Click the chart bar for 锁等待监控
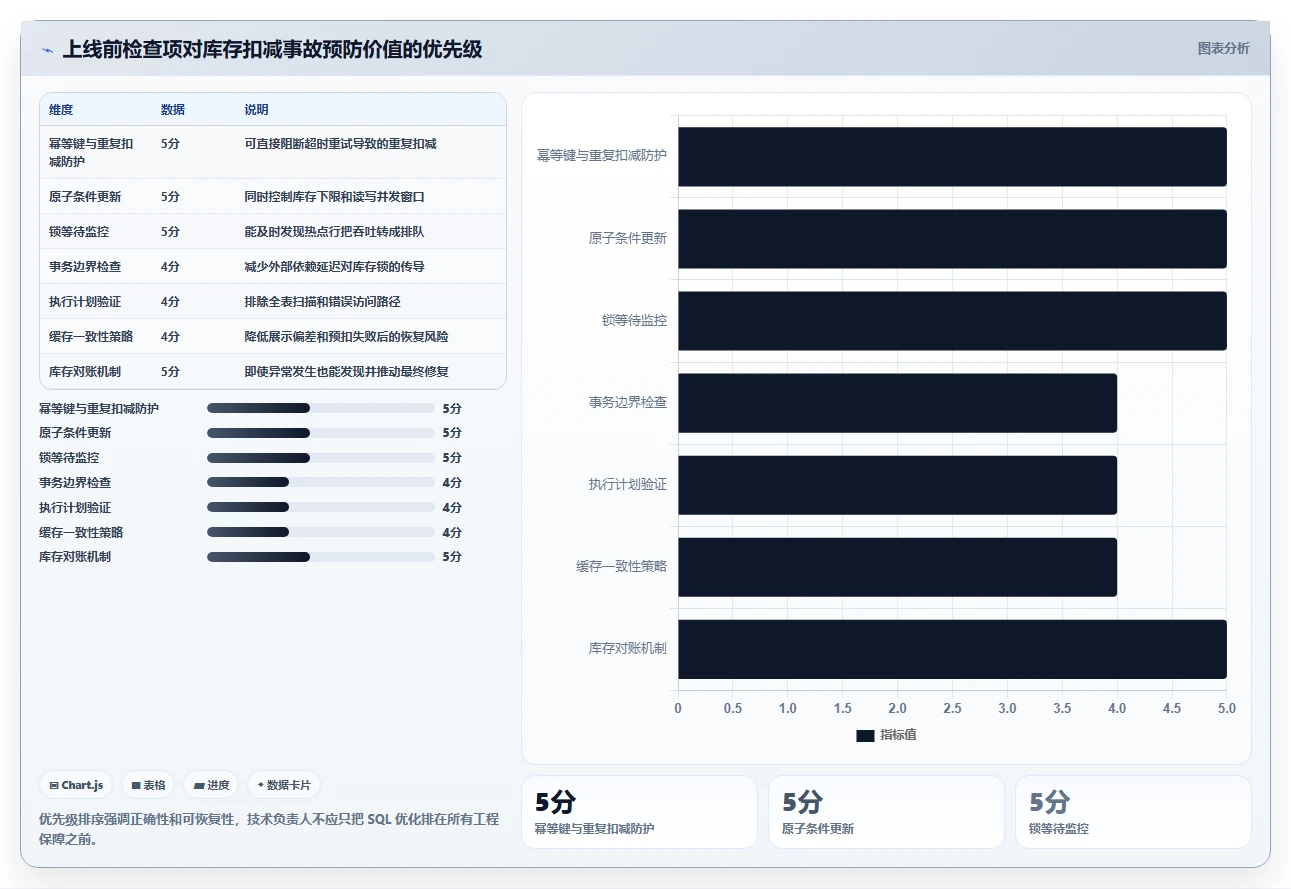 pyautogui.click(x=952, y=320)
